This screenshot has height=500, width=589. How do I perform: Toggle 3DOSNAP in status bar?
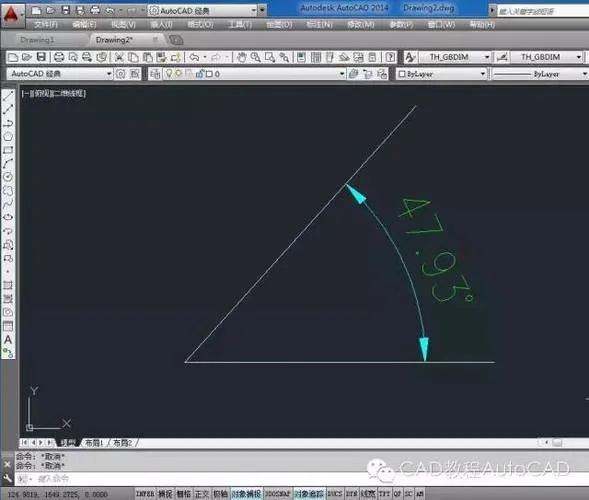tap(278, 494)
